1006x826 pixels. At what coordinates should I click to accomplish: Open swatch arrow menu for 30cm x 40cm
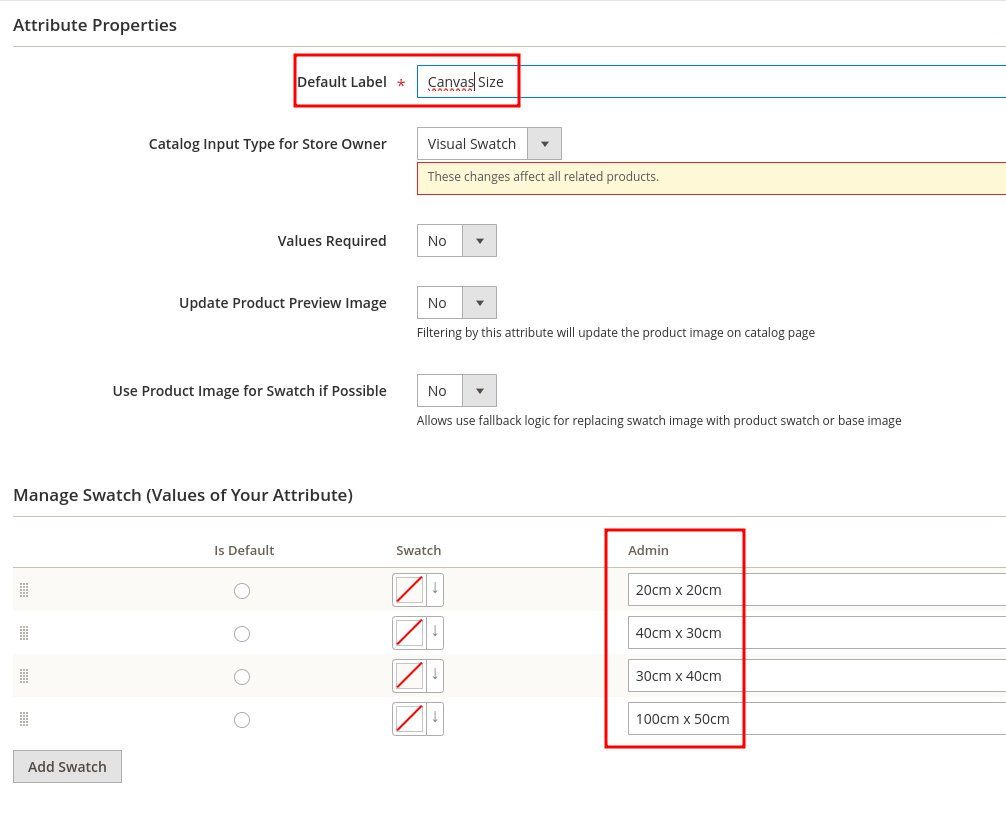tap(435, 676)
